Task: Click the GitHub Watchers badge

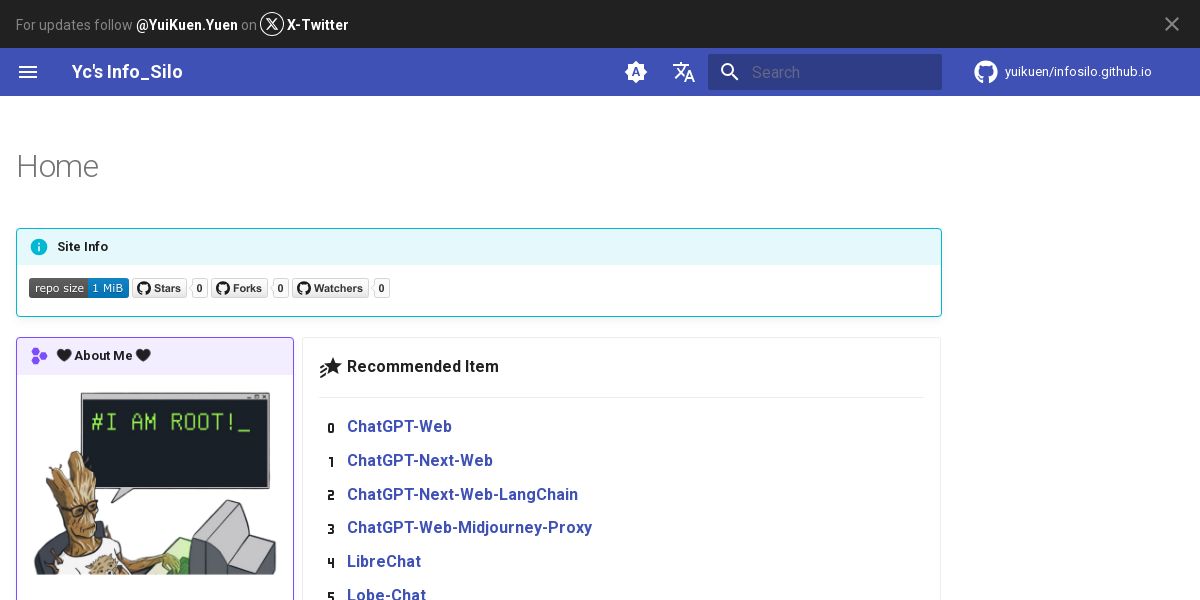Action: click(x=330, y=288)
